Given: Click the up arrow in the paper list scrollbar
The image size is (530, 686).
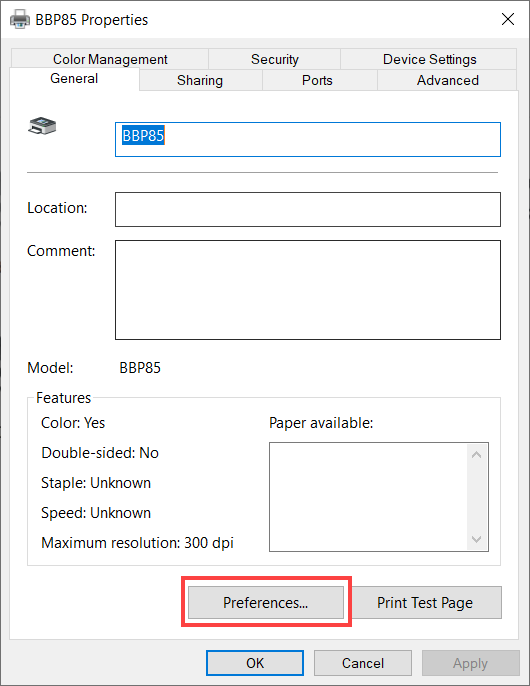Looking at the screenshot, I should pyautogui.click(x=477, y=455).
